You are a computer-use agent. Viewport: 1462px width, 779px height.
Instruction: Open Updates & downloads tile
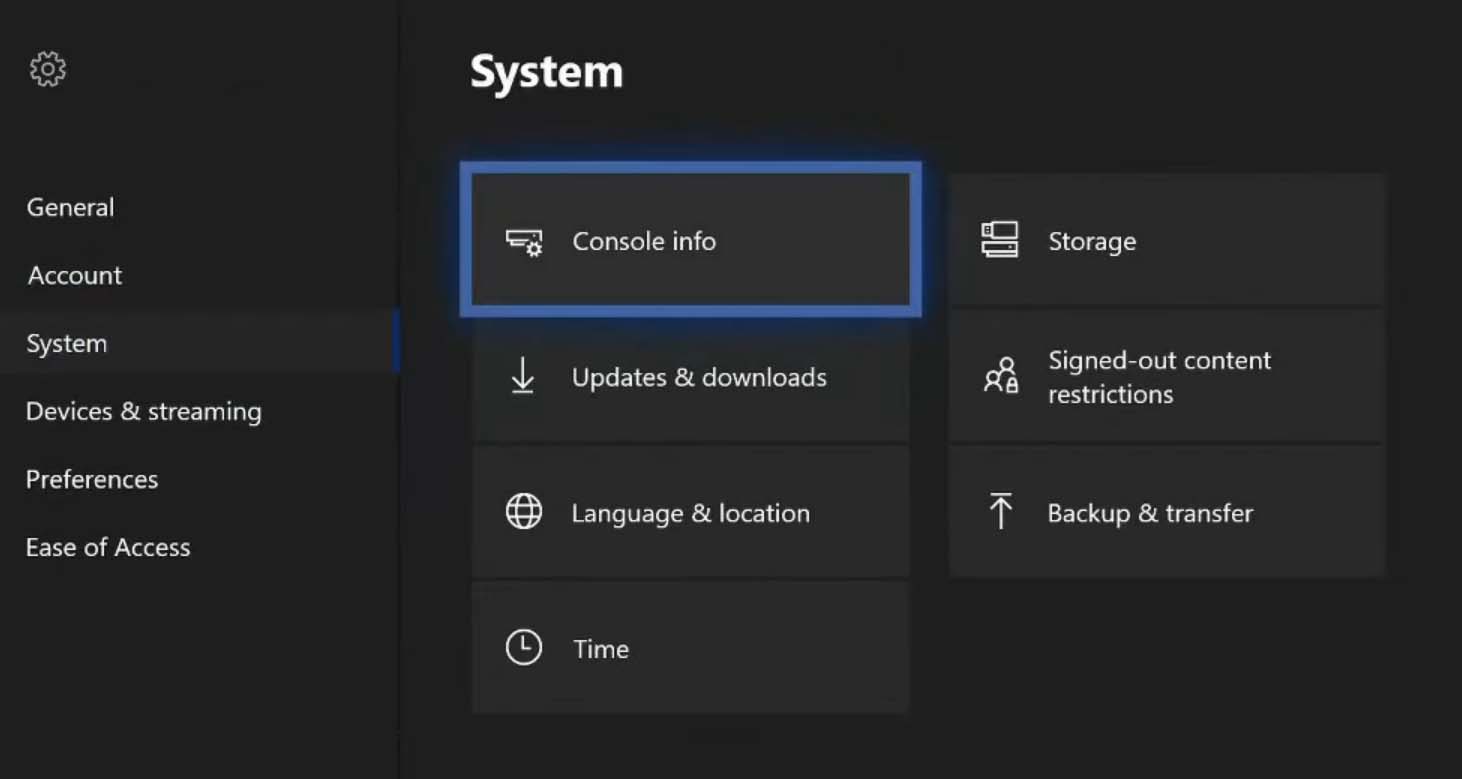click(x=690, y=376)
